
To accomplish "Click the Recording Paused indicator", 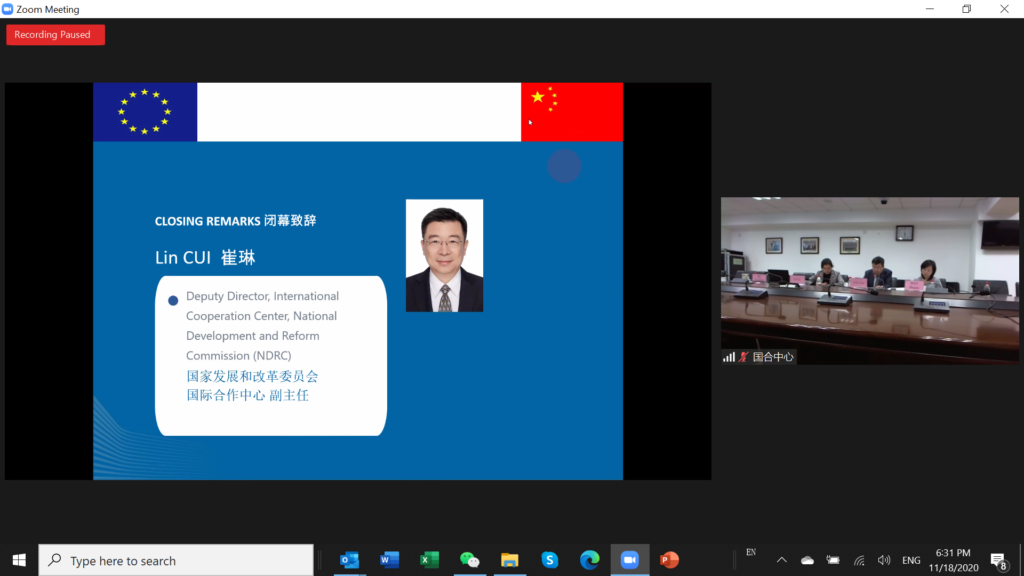I will (55, 35).
